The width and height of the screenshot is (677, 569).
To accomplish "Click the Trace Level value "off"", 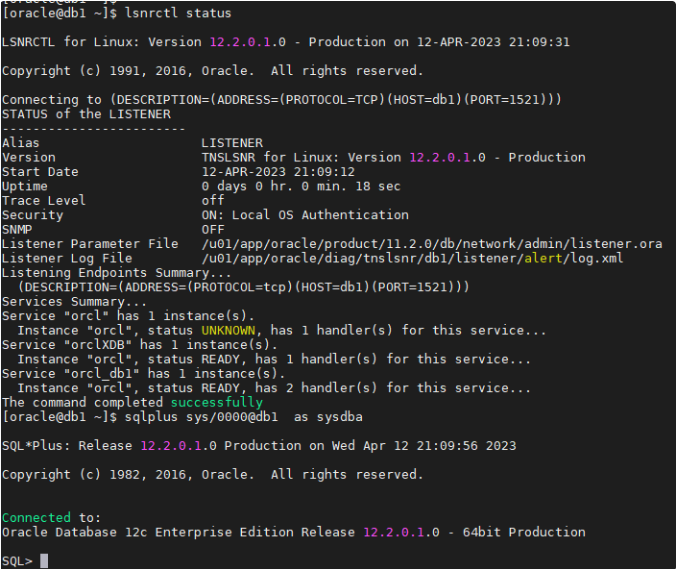I will tap(213, 201).
